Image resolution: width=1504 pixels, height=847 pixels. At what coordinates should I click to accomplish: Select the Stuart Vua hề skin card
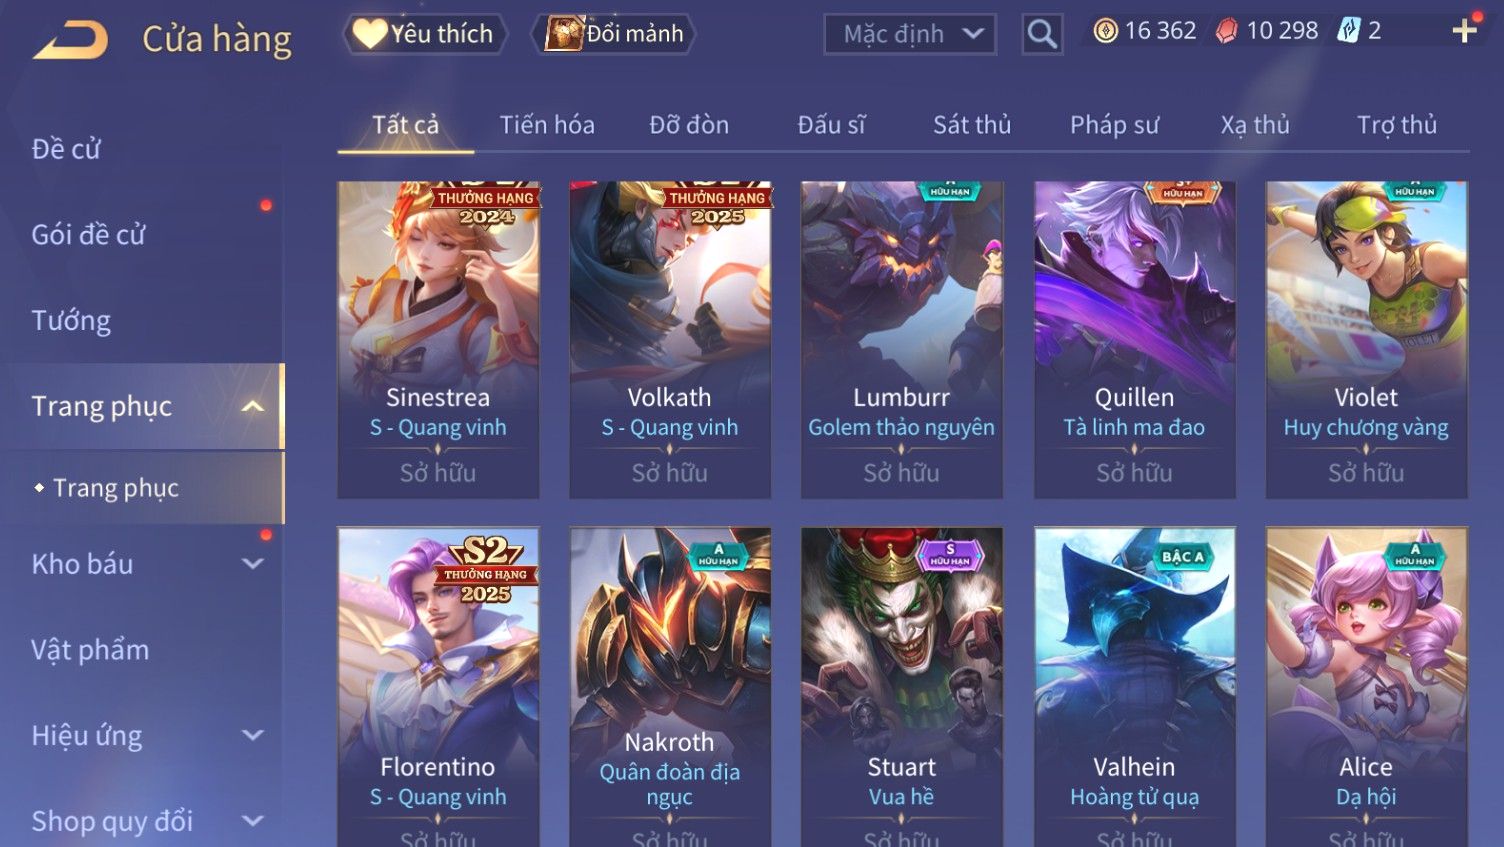[902, 687]
